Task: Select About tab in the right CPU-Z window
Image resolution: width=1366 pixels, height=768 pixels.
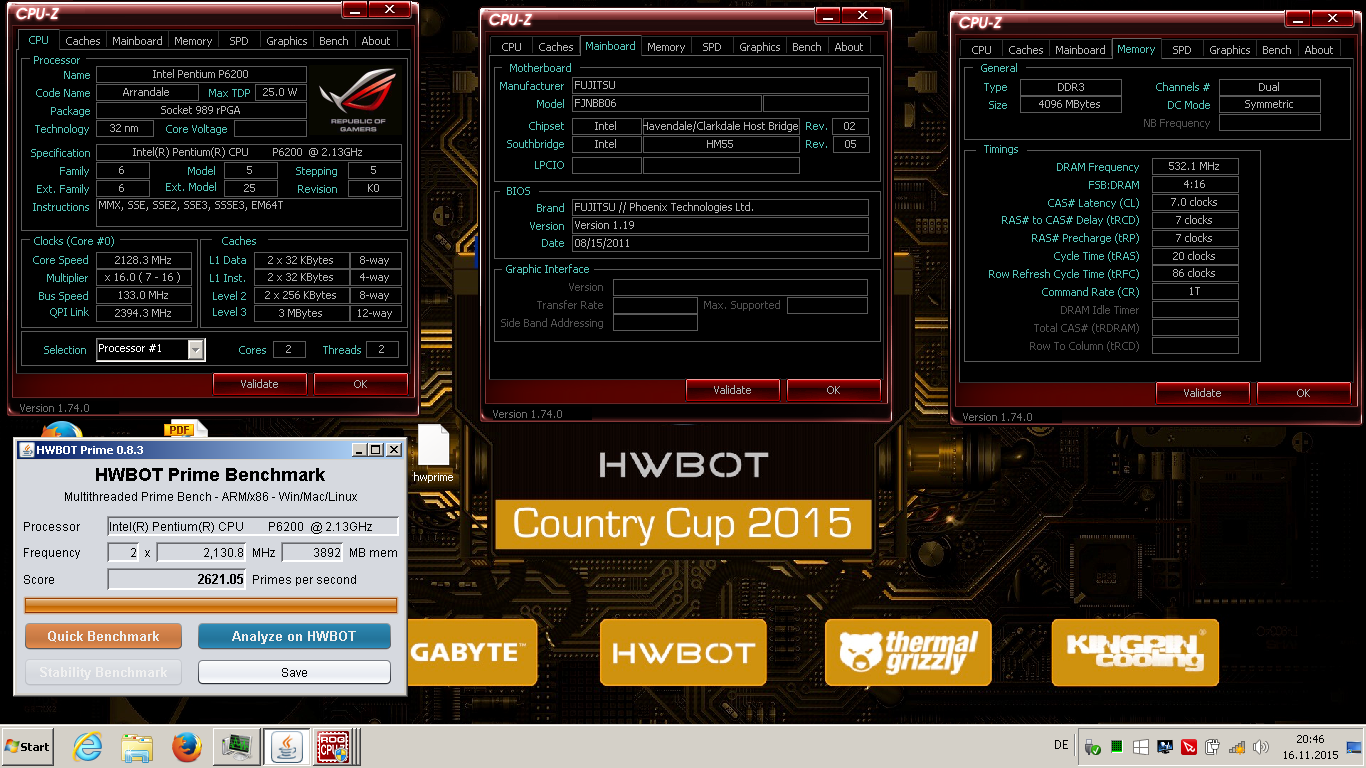Action: point(1319,50)
